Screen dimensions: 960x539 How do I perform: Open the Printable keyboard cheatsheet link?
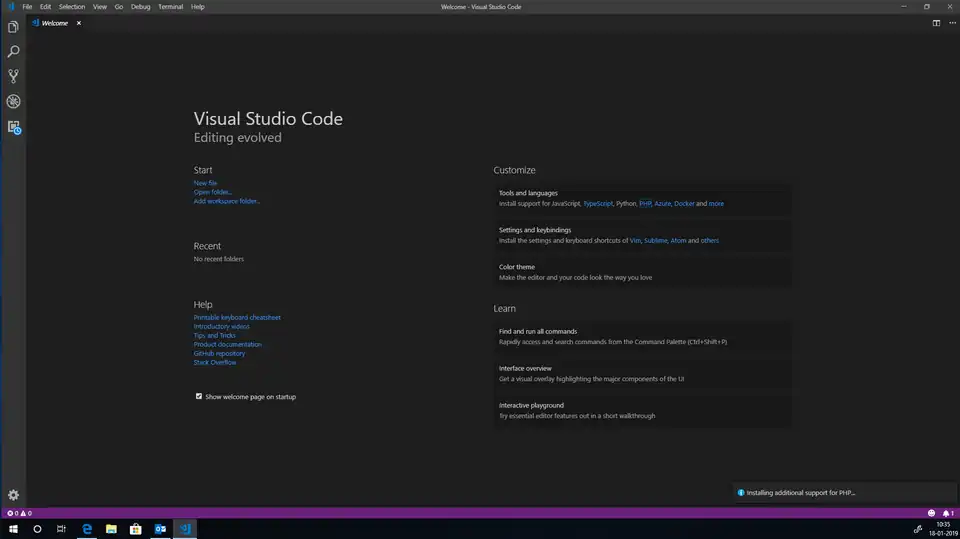[237, 317]
